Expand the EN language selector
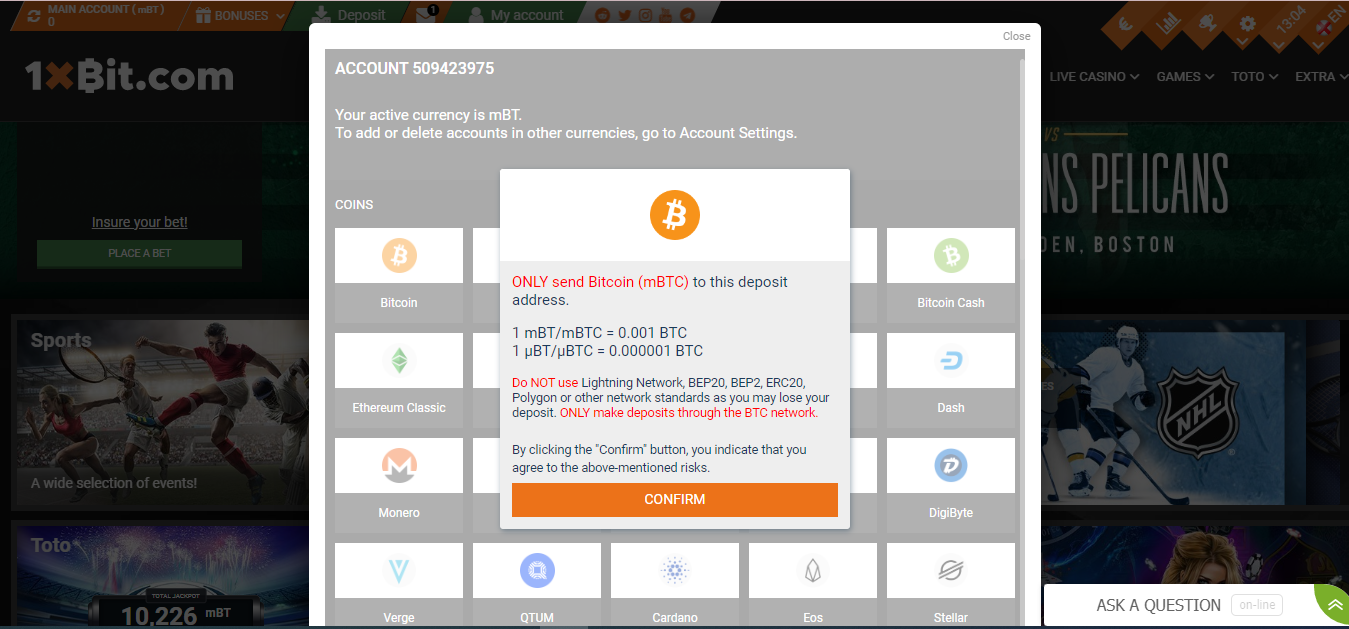Screen dimensions: 1349x629 1330,22
